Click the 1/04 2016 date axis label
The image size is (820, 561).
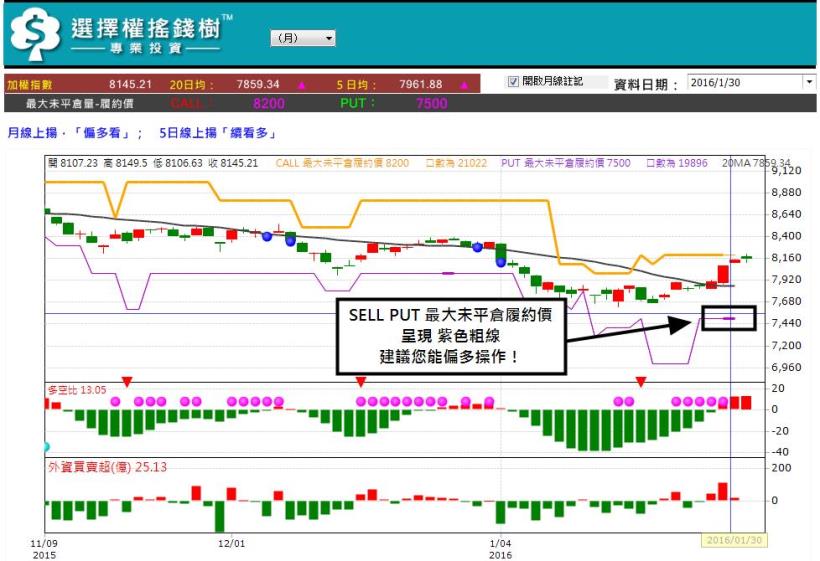(x=500, y=549)
